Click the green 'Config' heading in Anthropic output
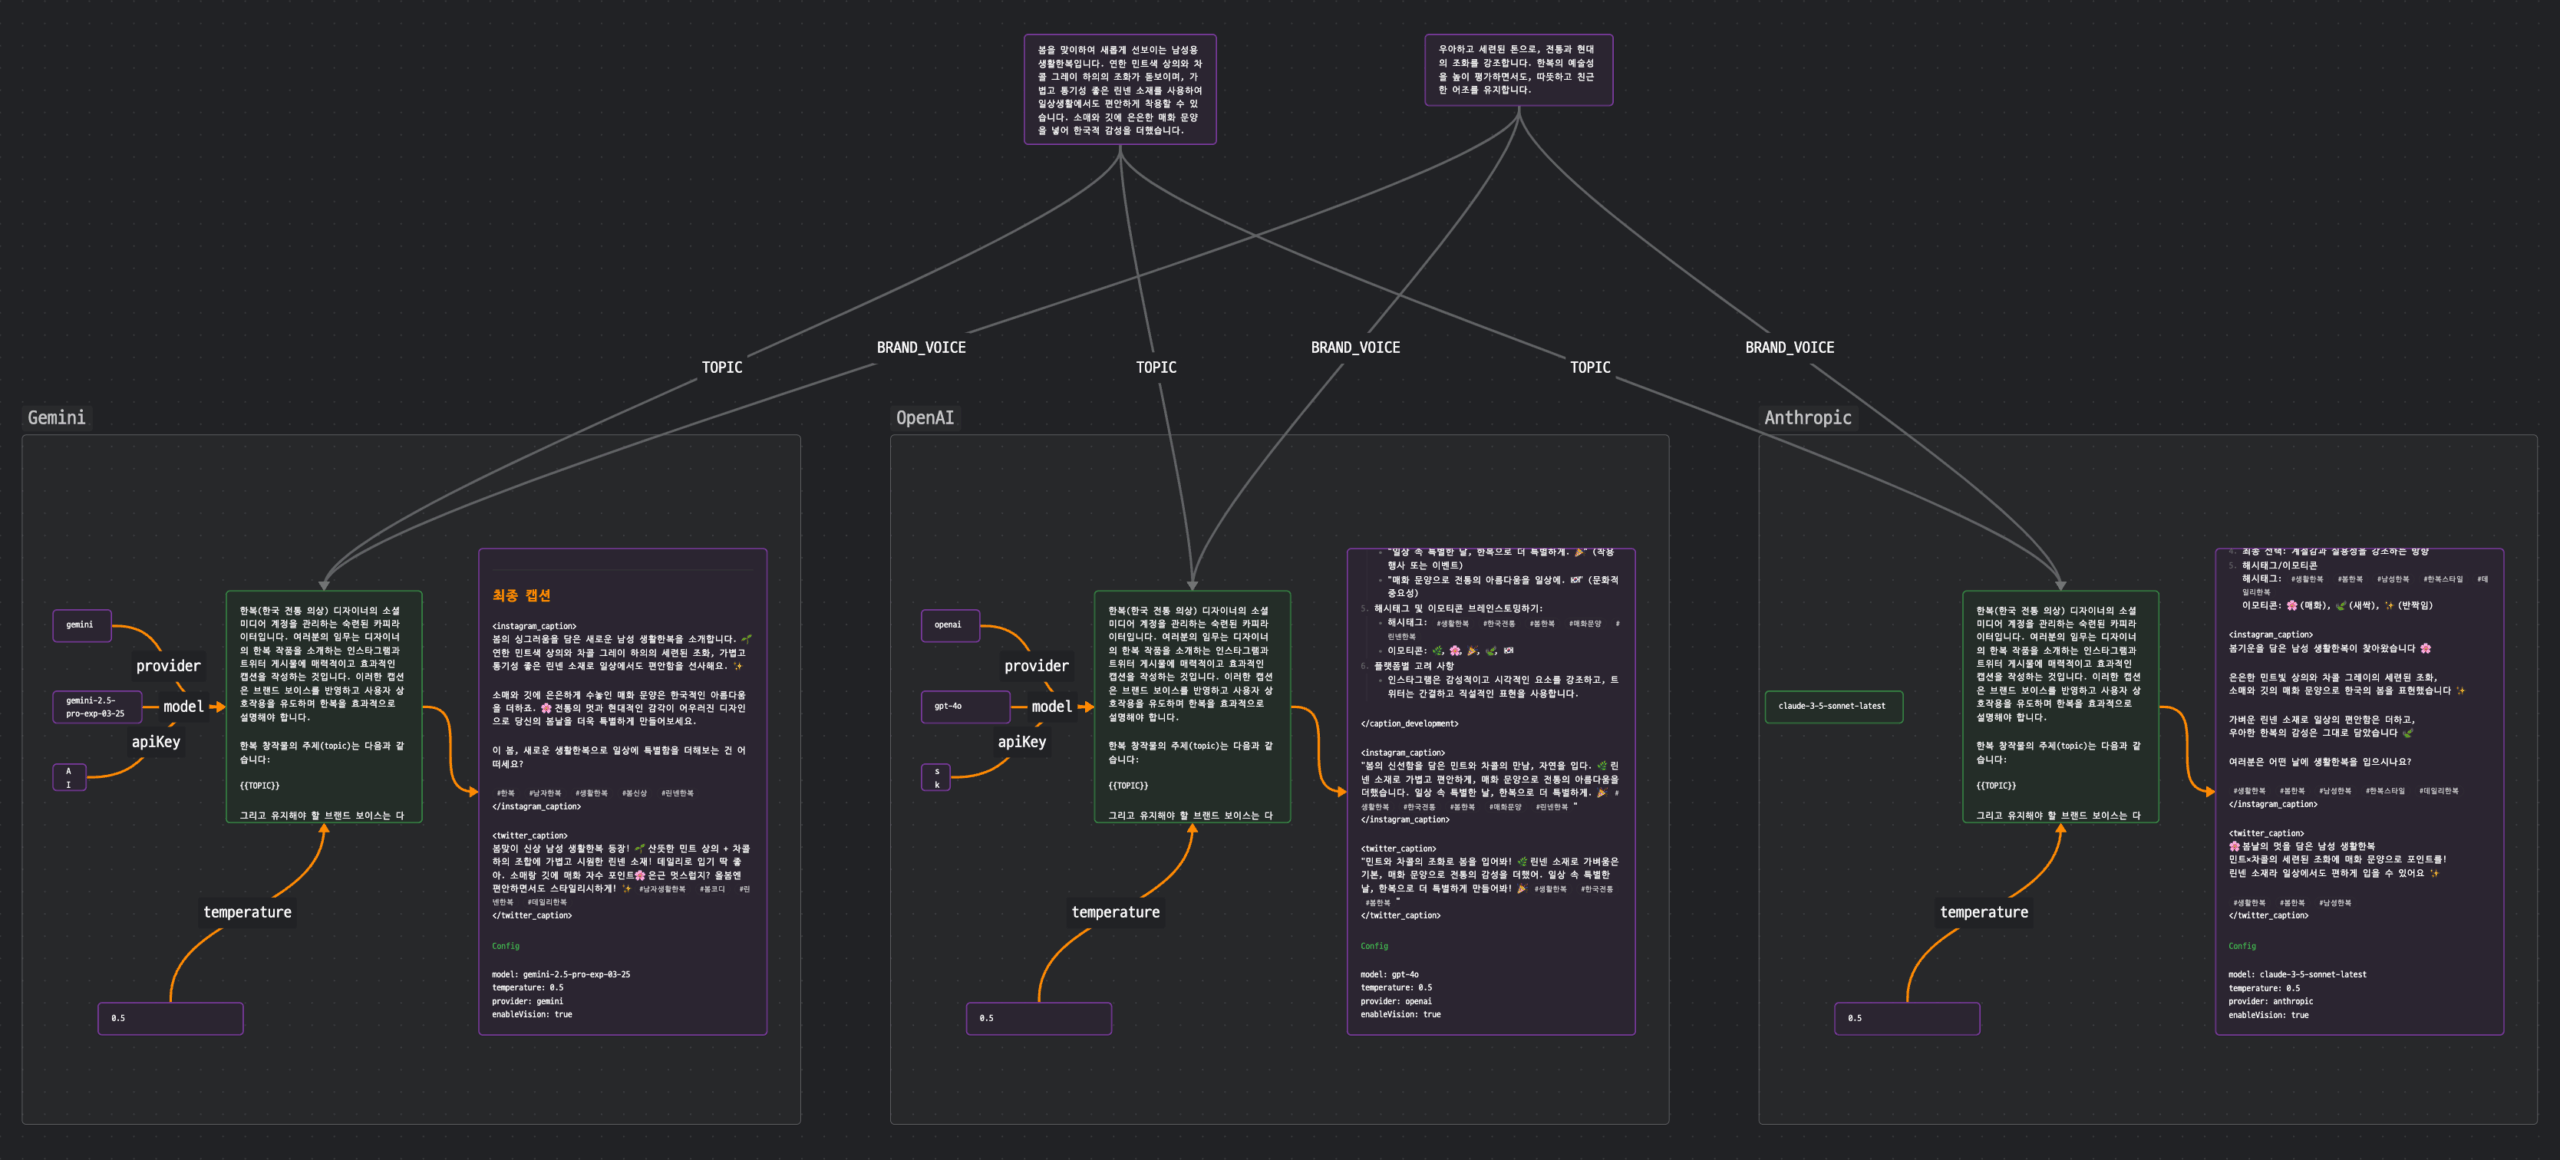This screenshot has width=2560, height=1160. (x=2242, y=946)
